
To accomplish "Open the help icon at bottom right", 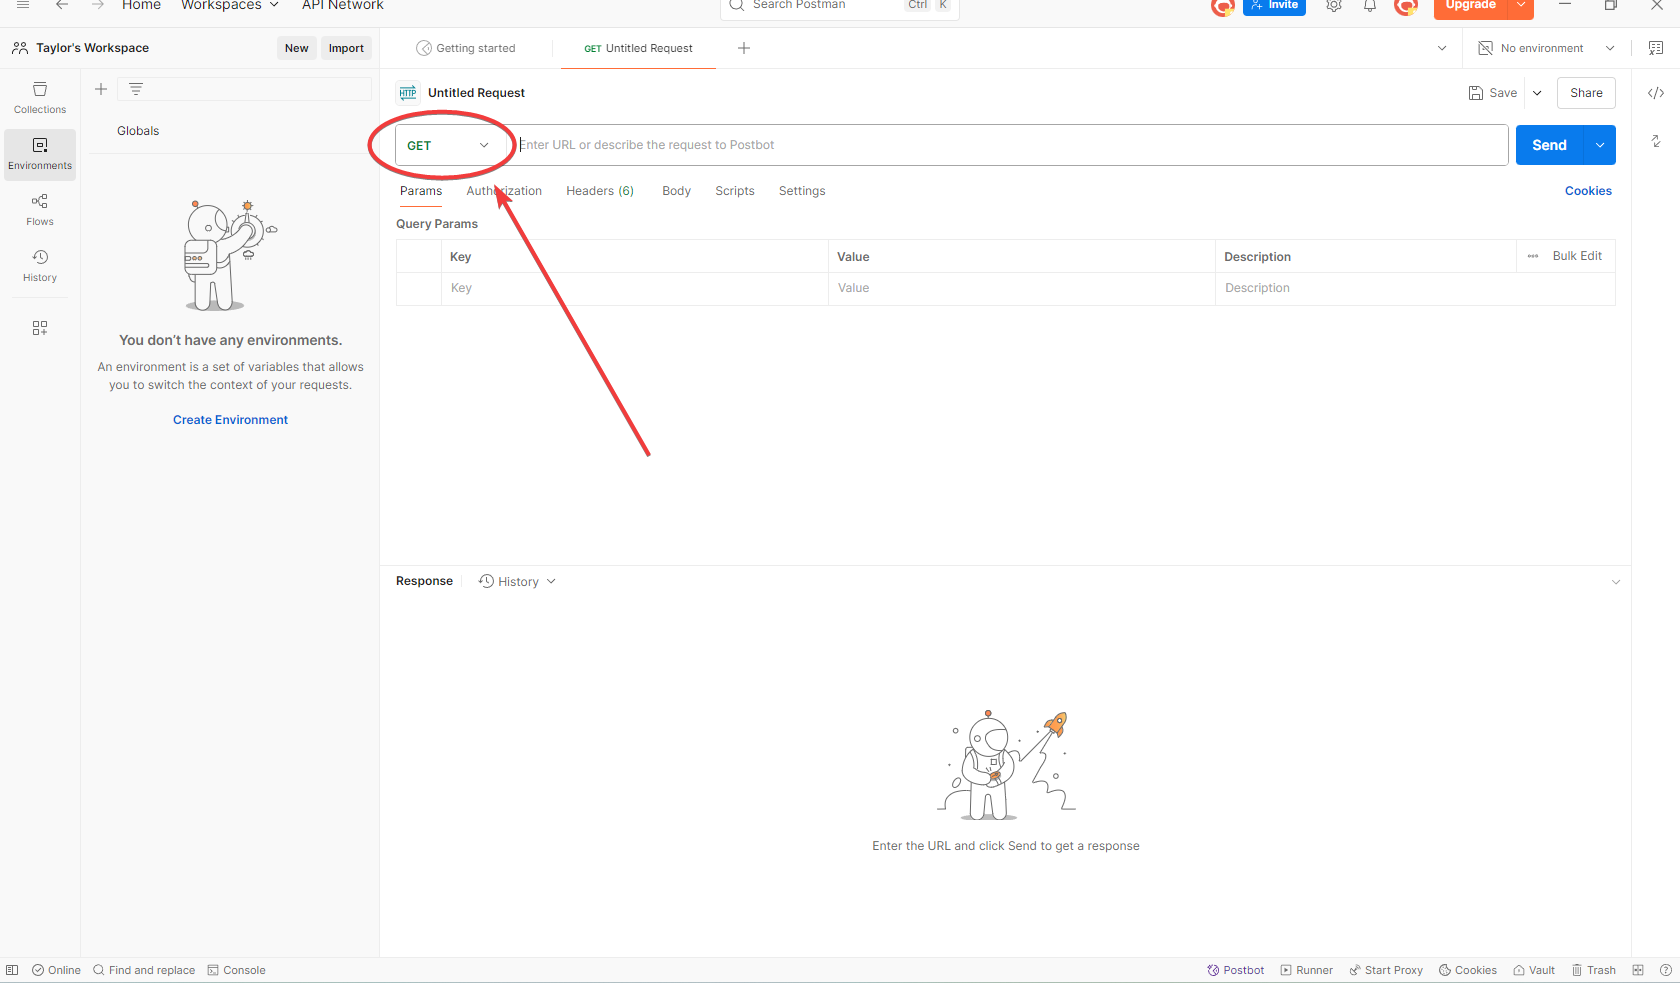I will point(1666,970).
